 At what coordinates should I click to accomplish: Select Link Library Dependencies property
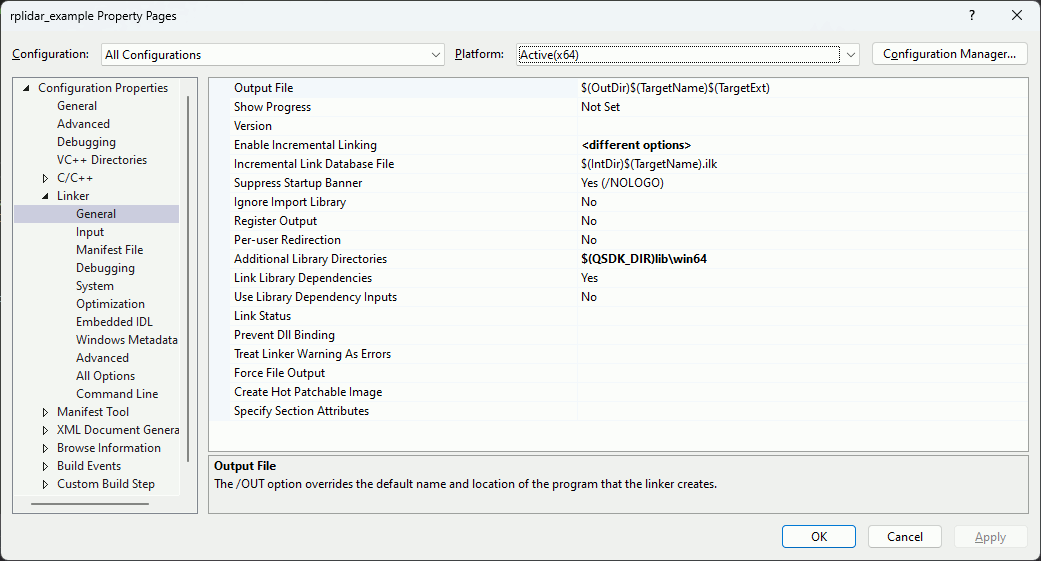pos(303,278)
